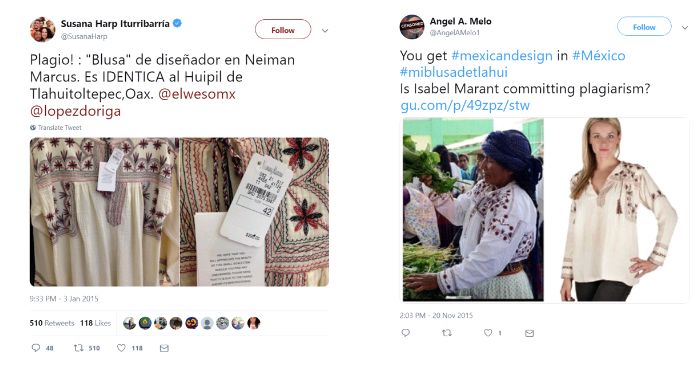
Task: Open the #mexicandesign hashtag
Action: 502,56
